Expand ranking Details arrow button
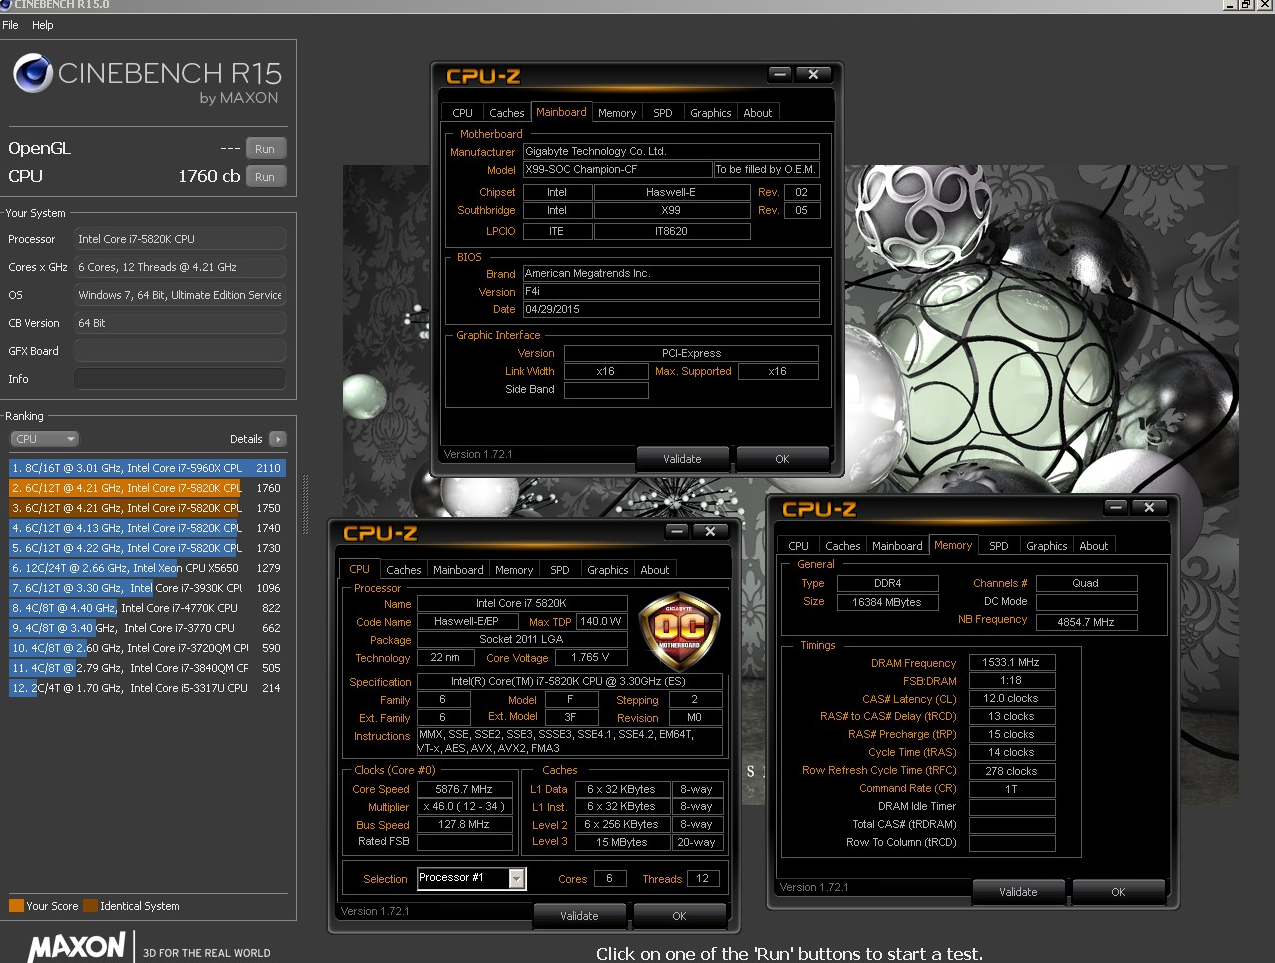This screenshot has height=963, width=1275. 278,439
